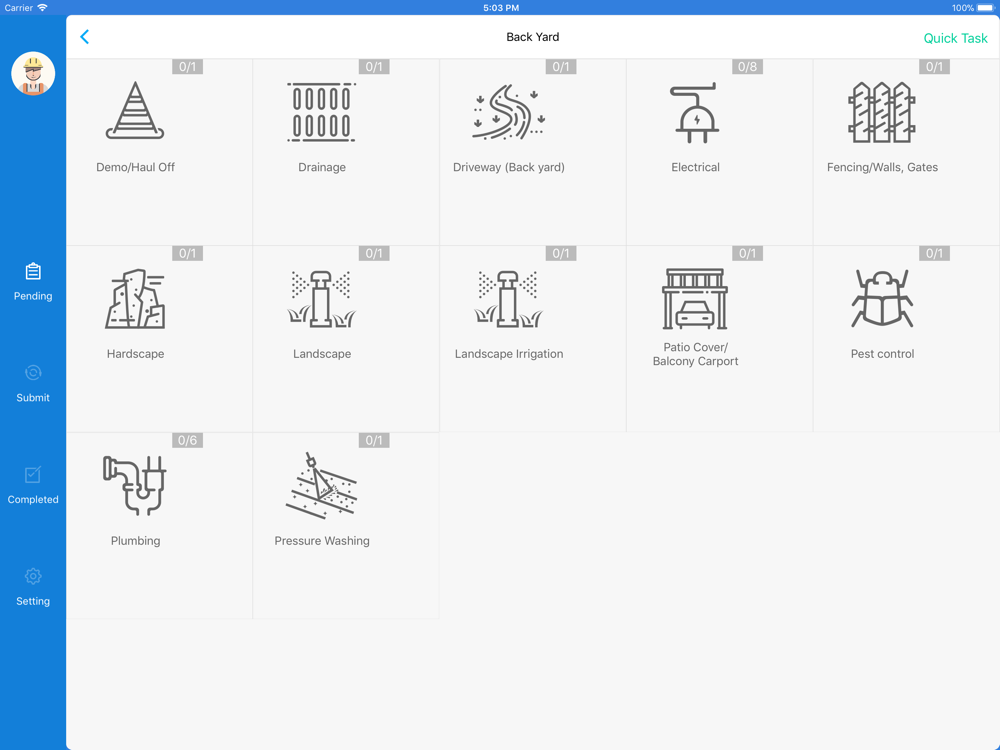The height and width of the screenshot is (750, 1000).
Task: Click the Plumbing label text
Action: pyautogui.click(x=135, y=541)
